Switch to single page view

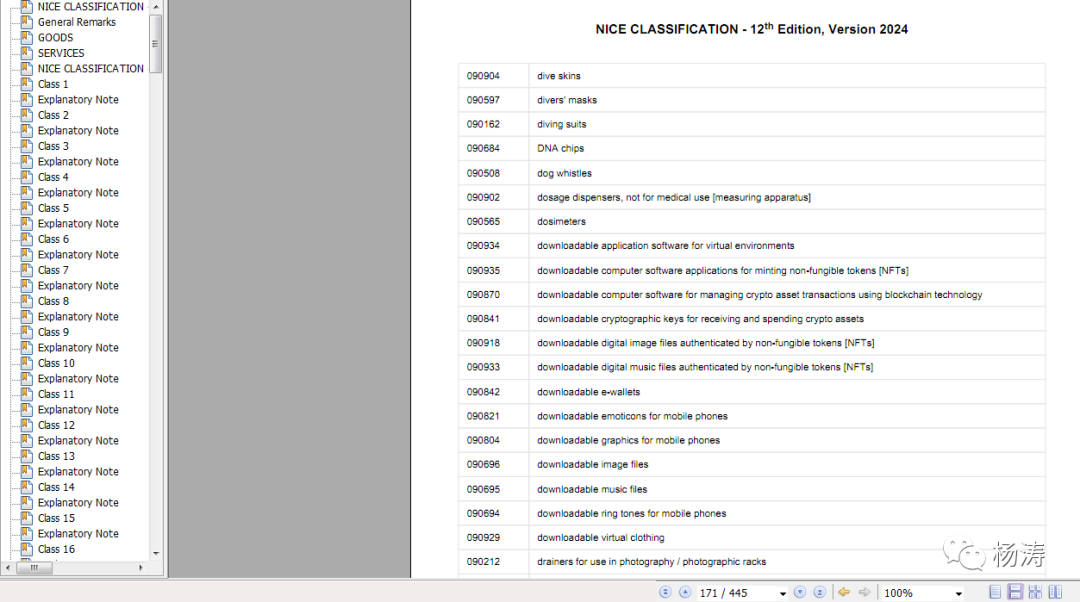point(995,592)
